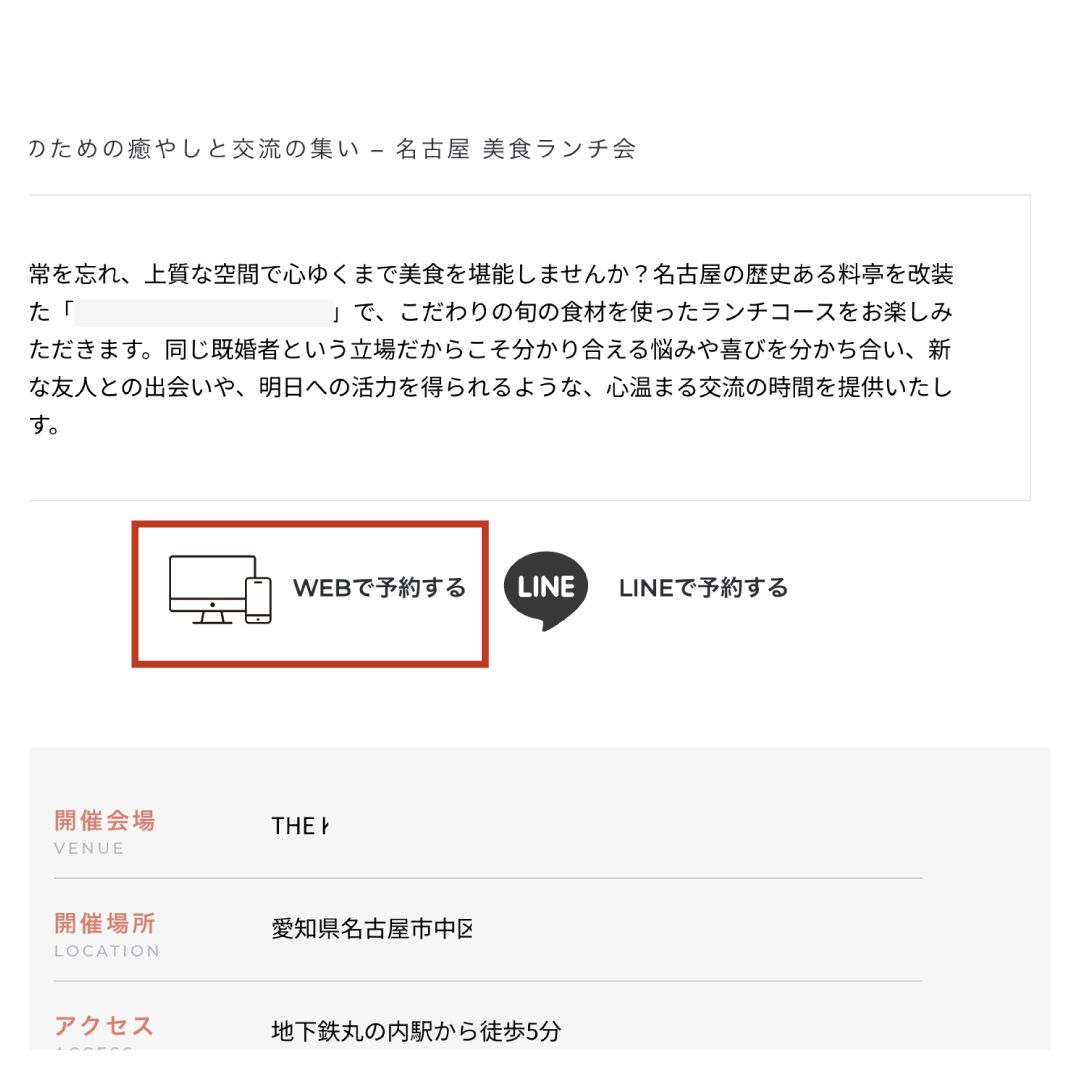Click the divider line under the venue row
This screenshot has height=1080, width=1080.
coord(488,878)
